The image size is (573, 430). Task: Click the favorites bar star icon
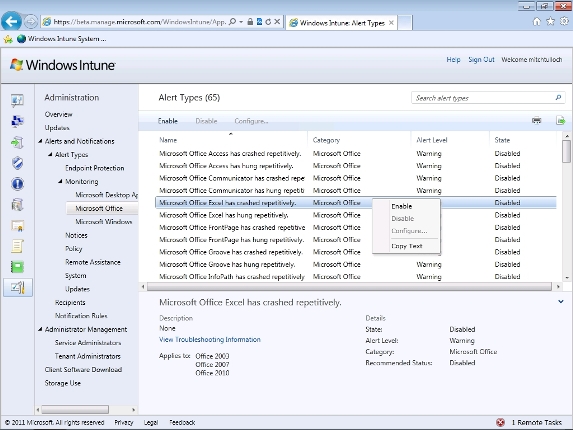pos(8,39)
